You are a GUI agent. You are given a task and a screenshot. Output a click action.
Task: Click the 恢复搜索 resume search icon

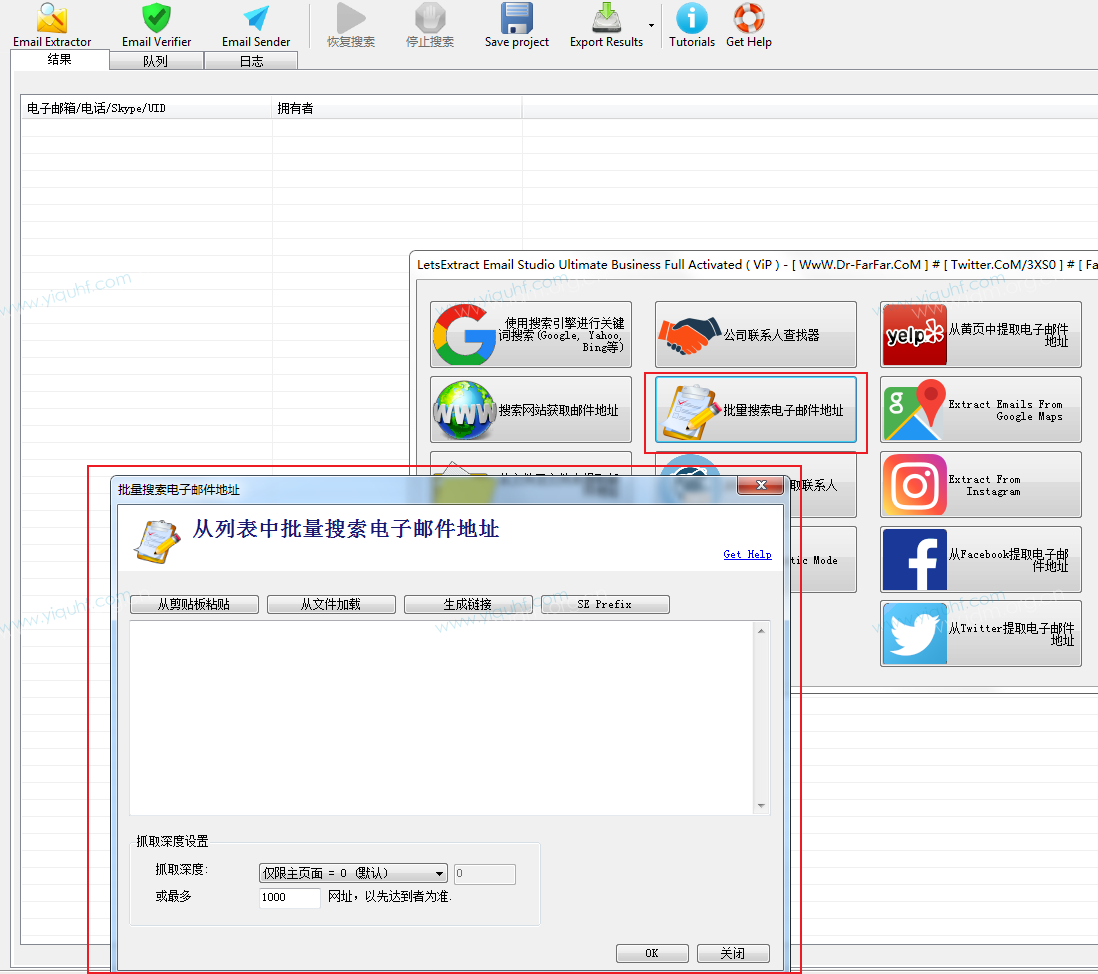coord(351,18)
